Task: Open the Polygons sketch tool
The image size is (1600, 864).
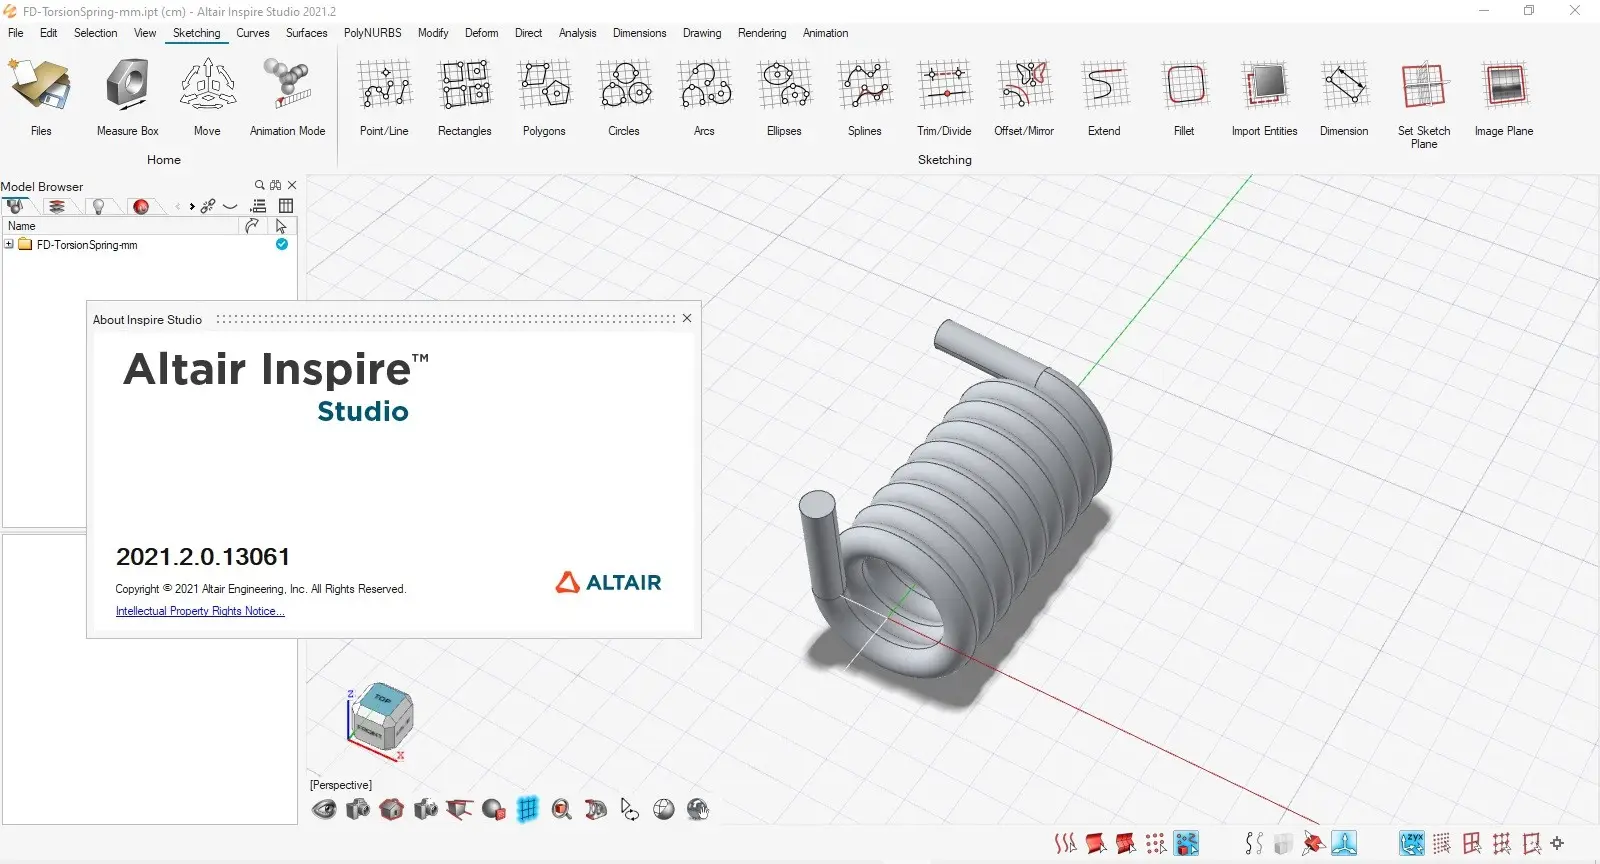Action: [x=544, y=87]
